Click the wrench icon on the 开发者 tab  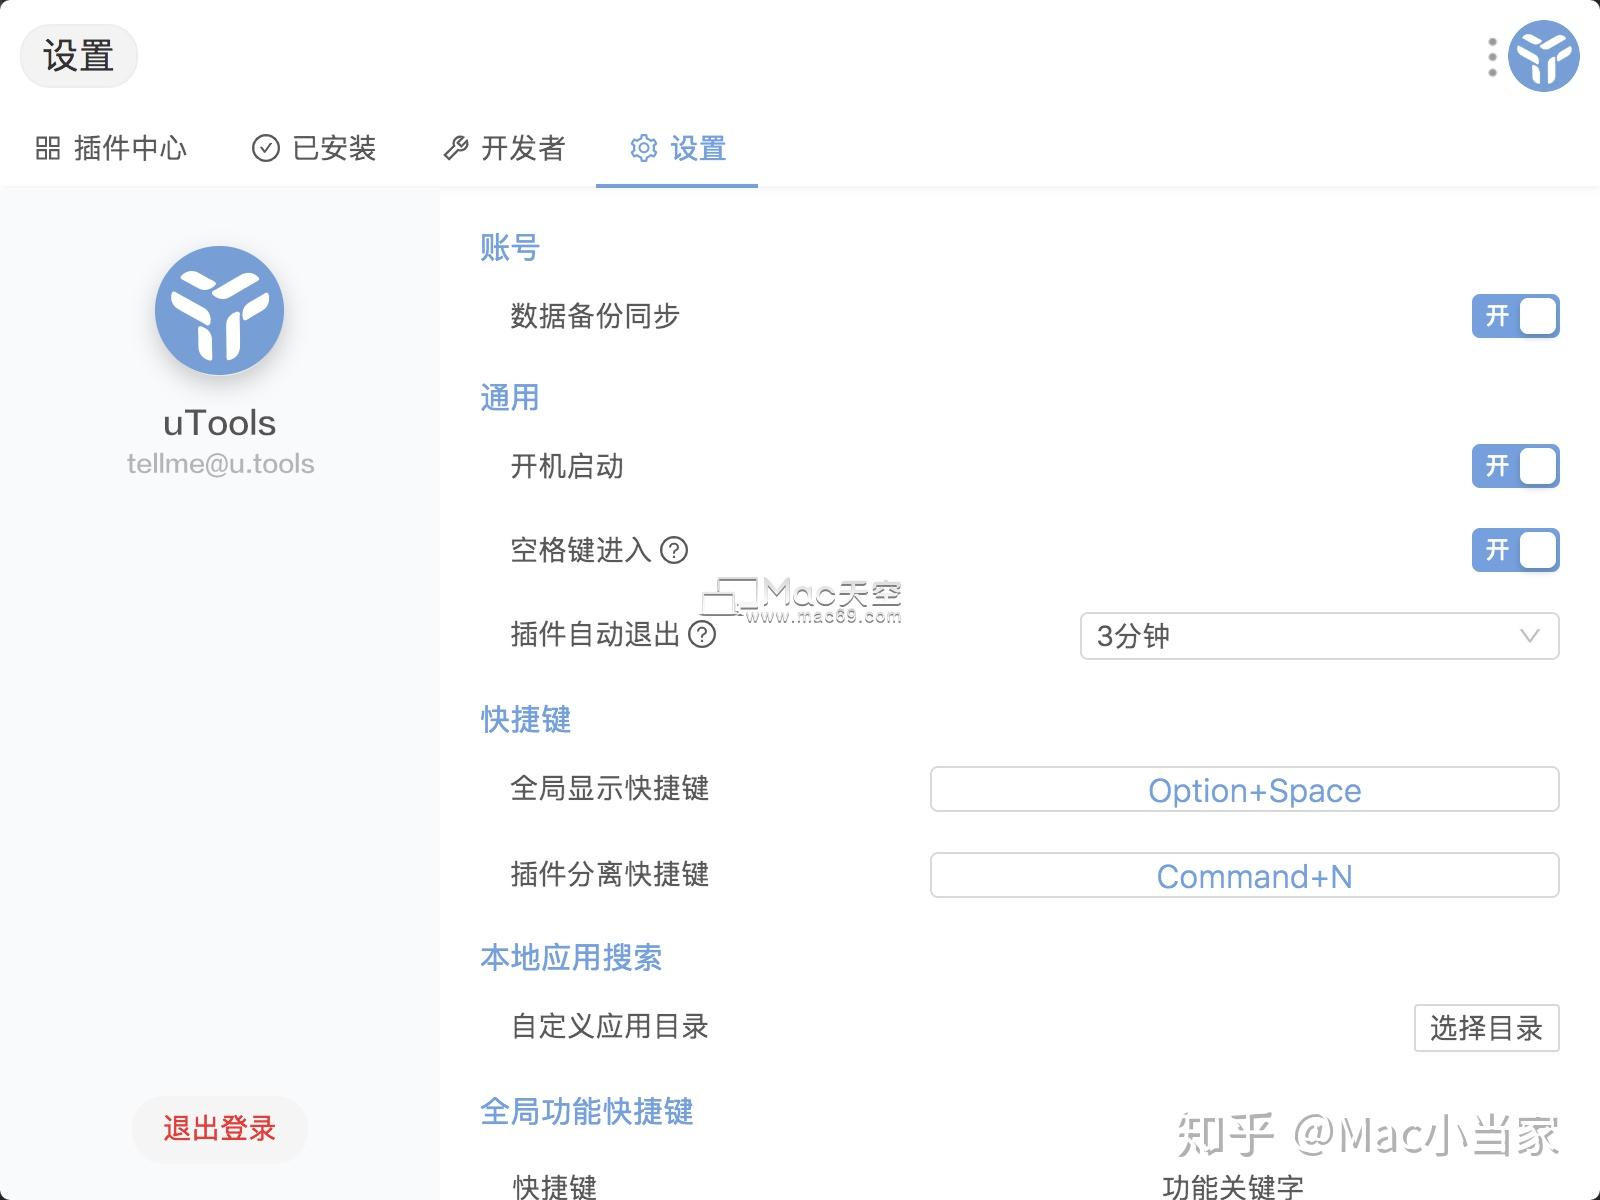[457, 147]
